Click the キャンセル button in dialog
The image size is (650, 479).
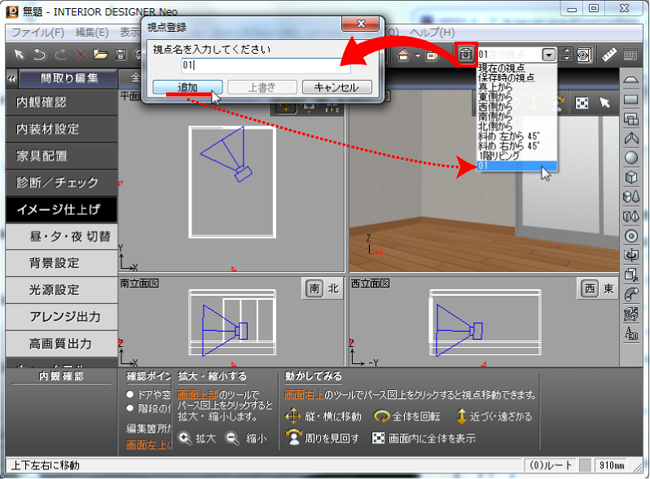tap(335, 87)
